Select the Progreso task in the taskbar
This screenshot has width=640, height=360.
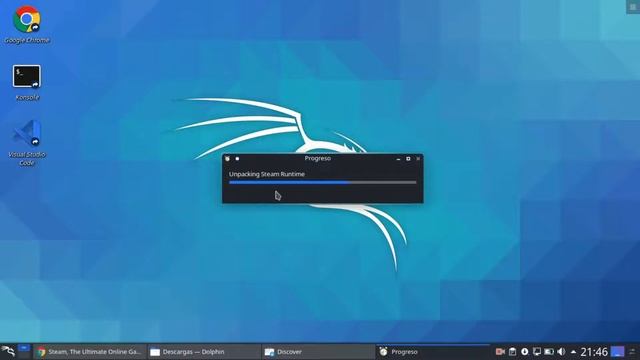(433, 352)
